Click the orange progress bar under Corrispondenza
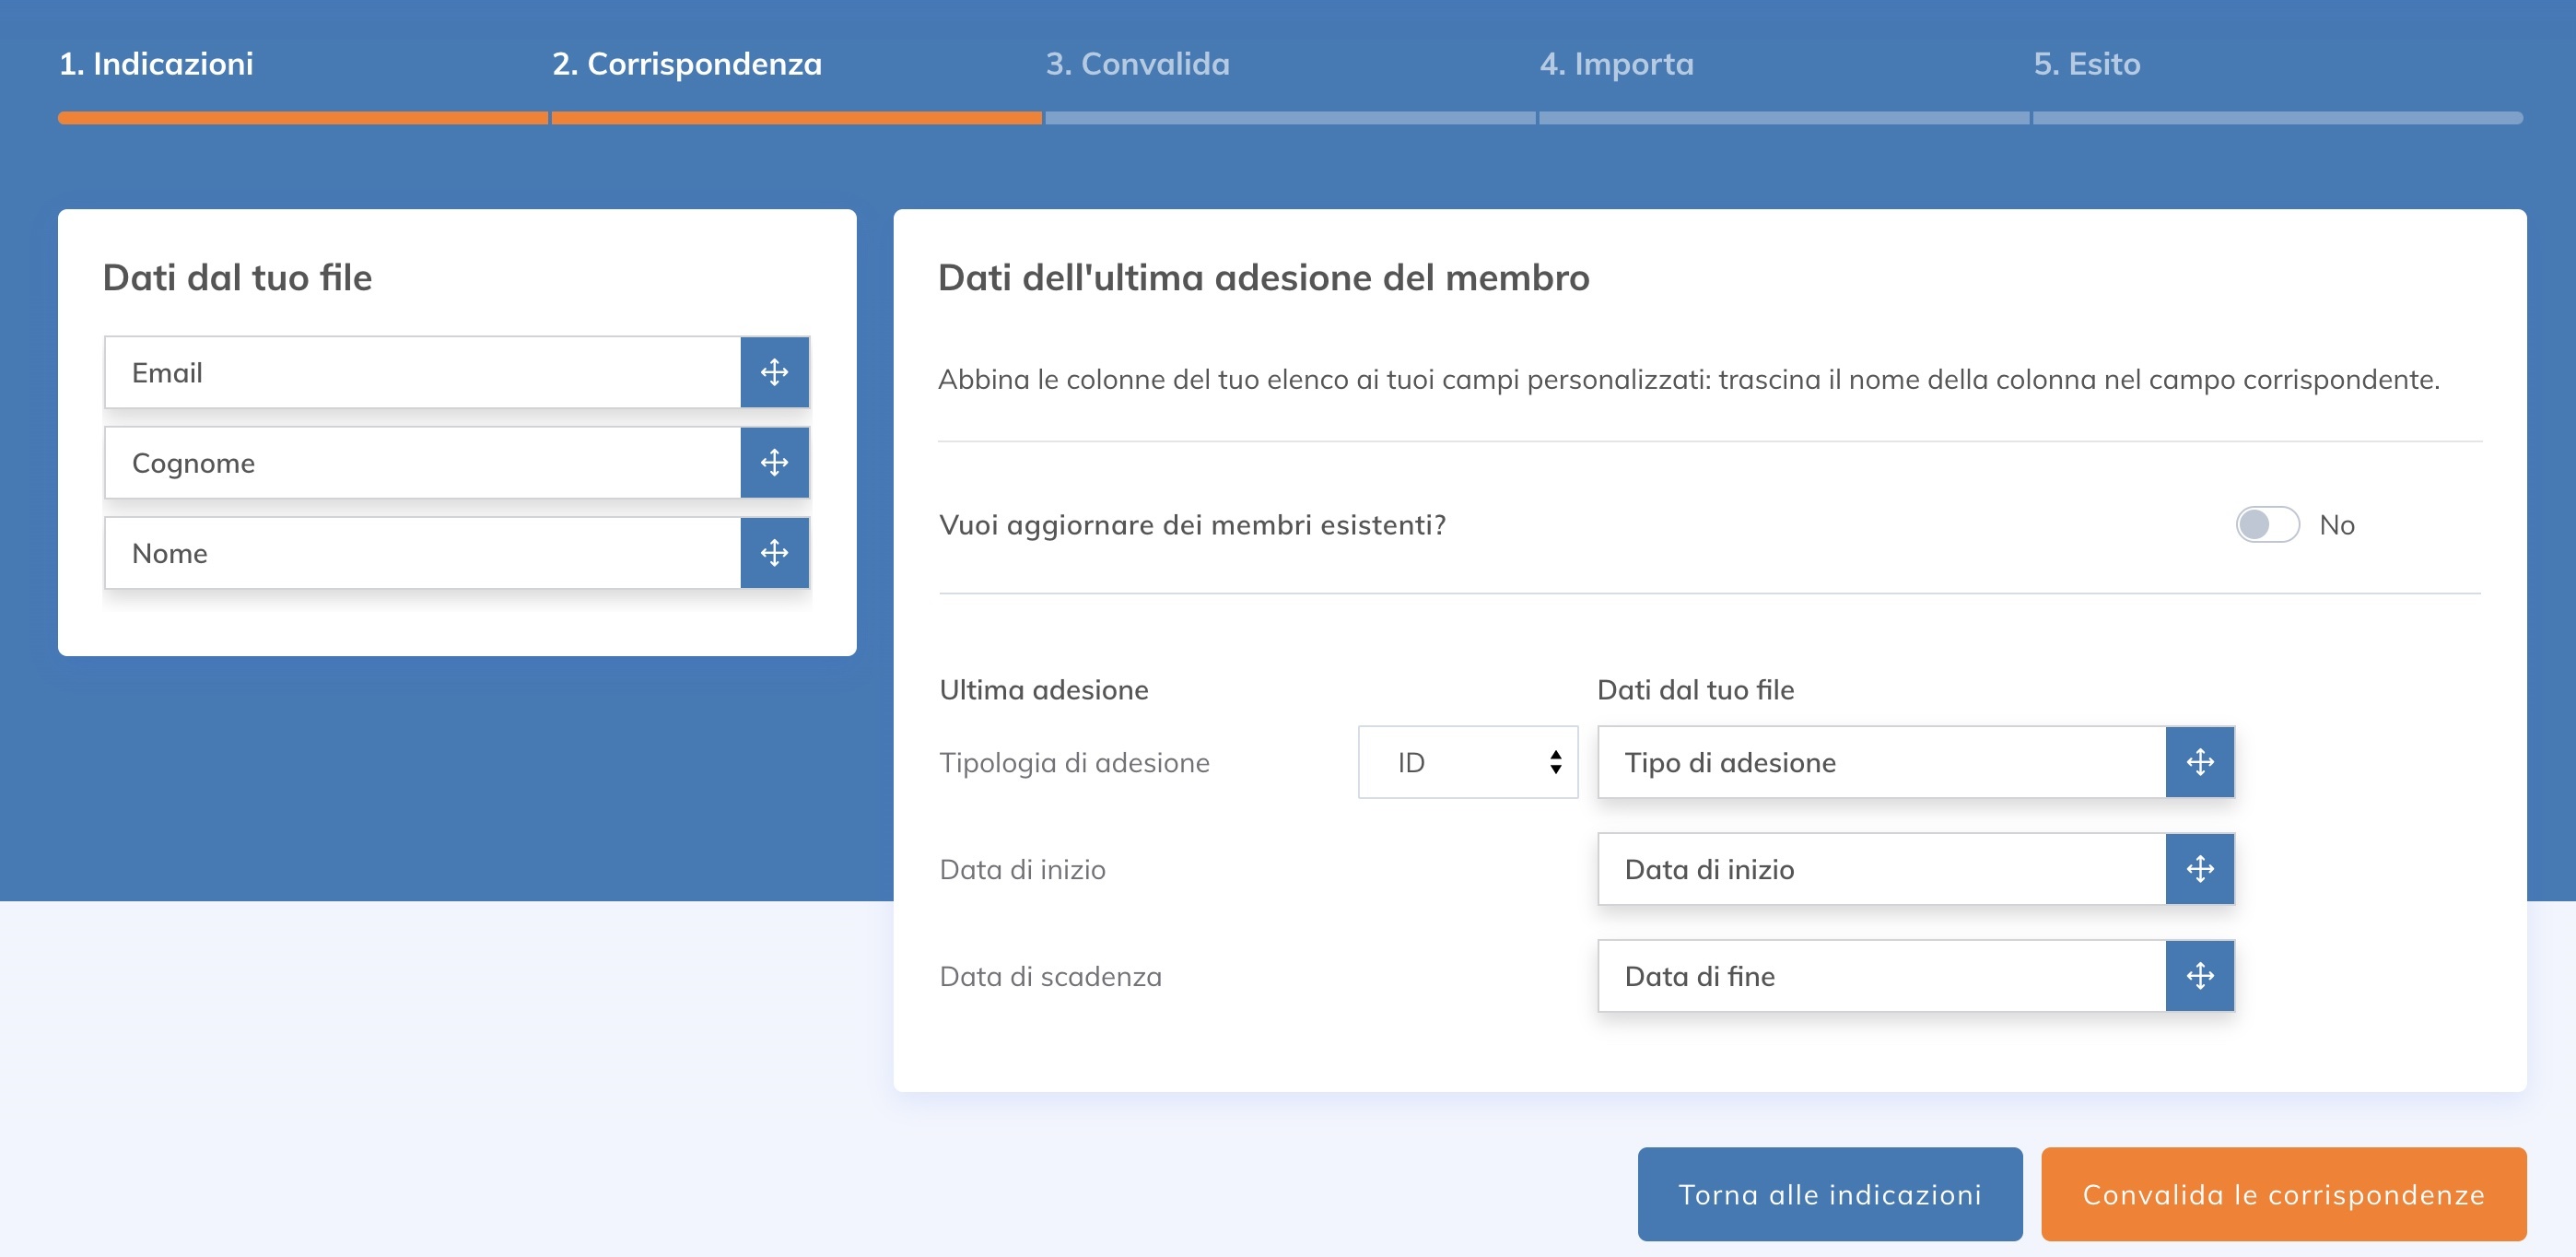The image size is (2576, 1257). [x=796, y=118]
